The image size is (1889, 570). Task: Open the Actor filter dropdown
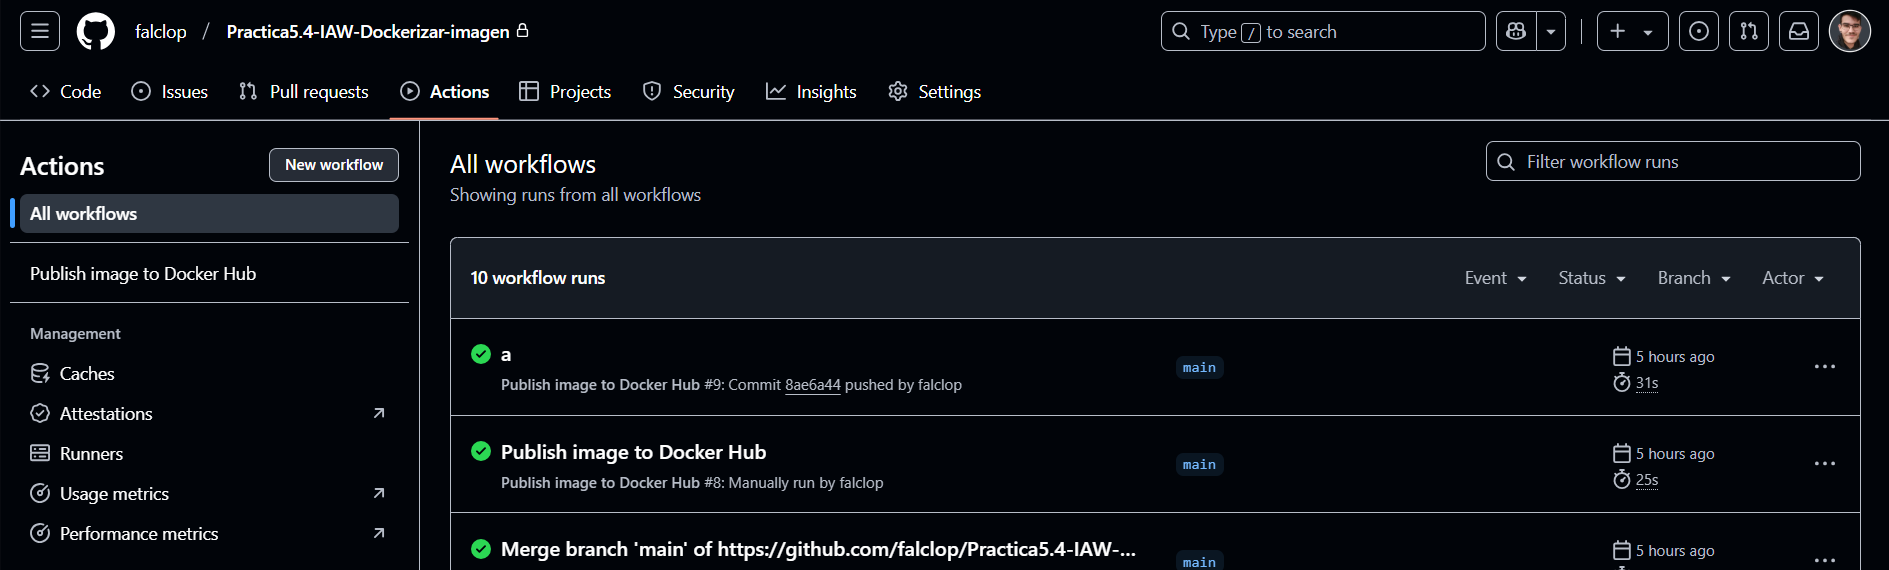(x=1792, y=278)
